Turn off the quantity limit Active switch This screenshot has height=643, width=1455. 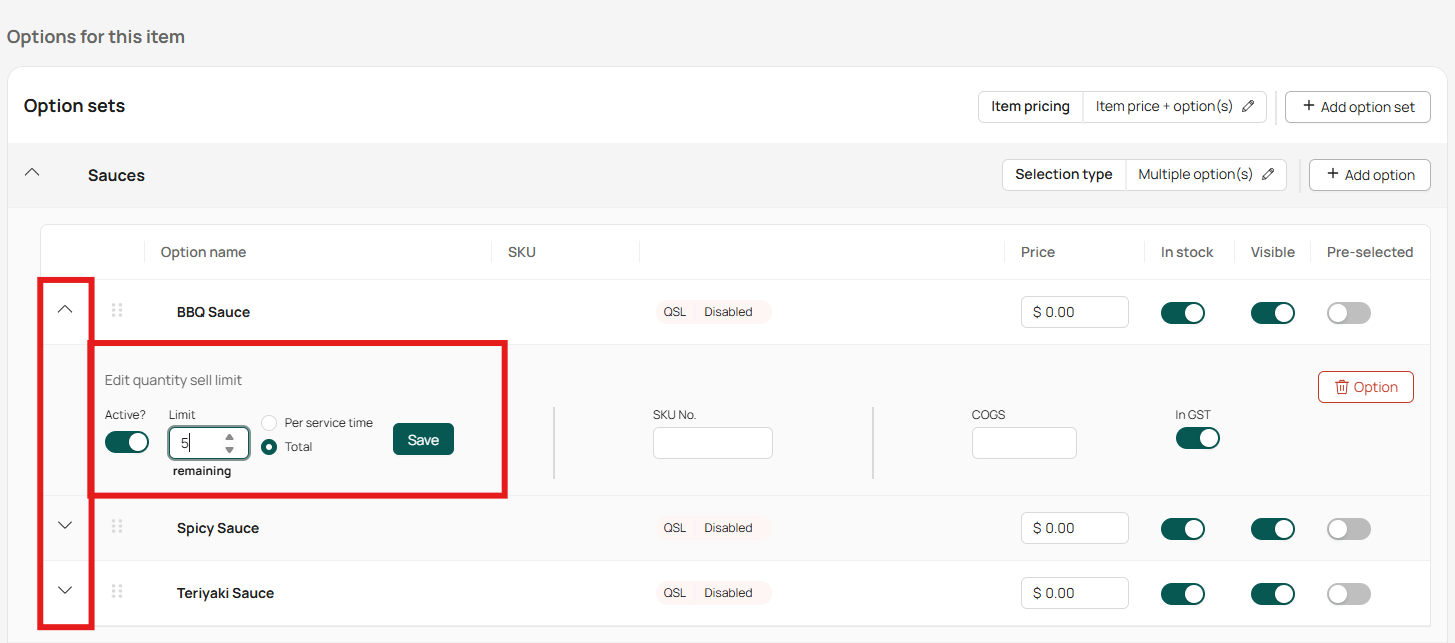coord(127,442)
